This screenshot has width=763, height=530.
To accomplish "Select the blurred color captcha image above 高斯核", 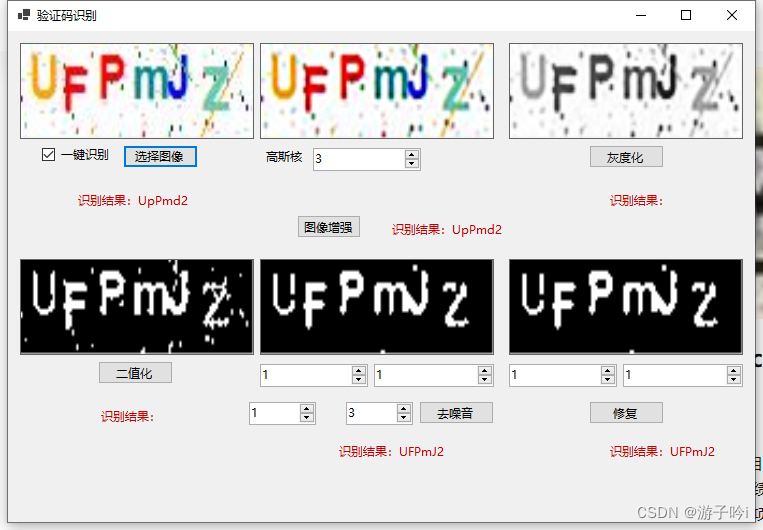I will [377, 91].
